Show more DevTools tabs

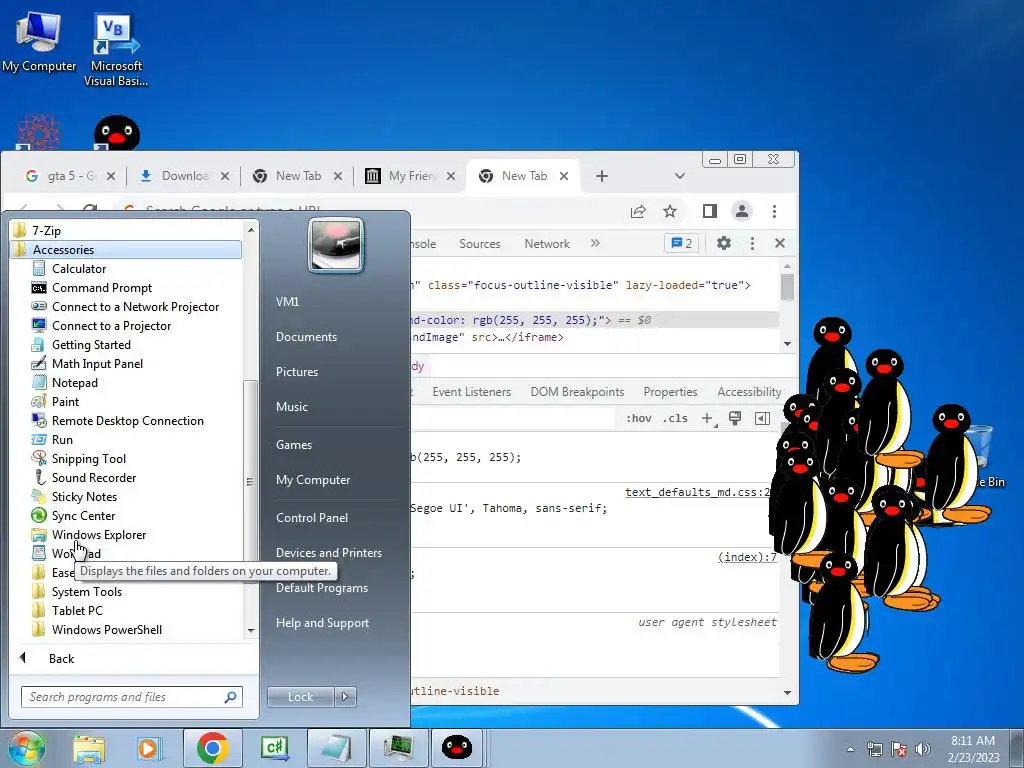coord(594,243)
